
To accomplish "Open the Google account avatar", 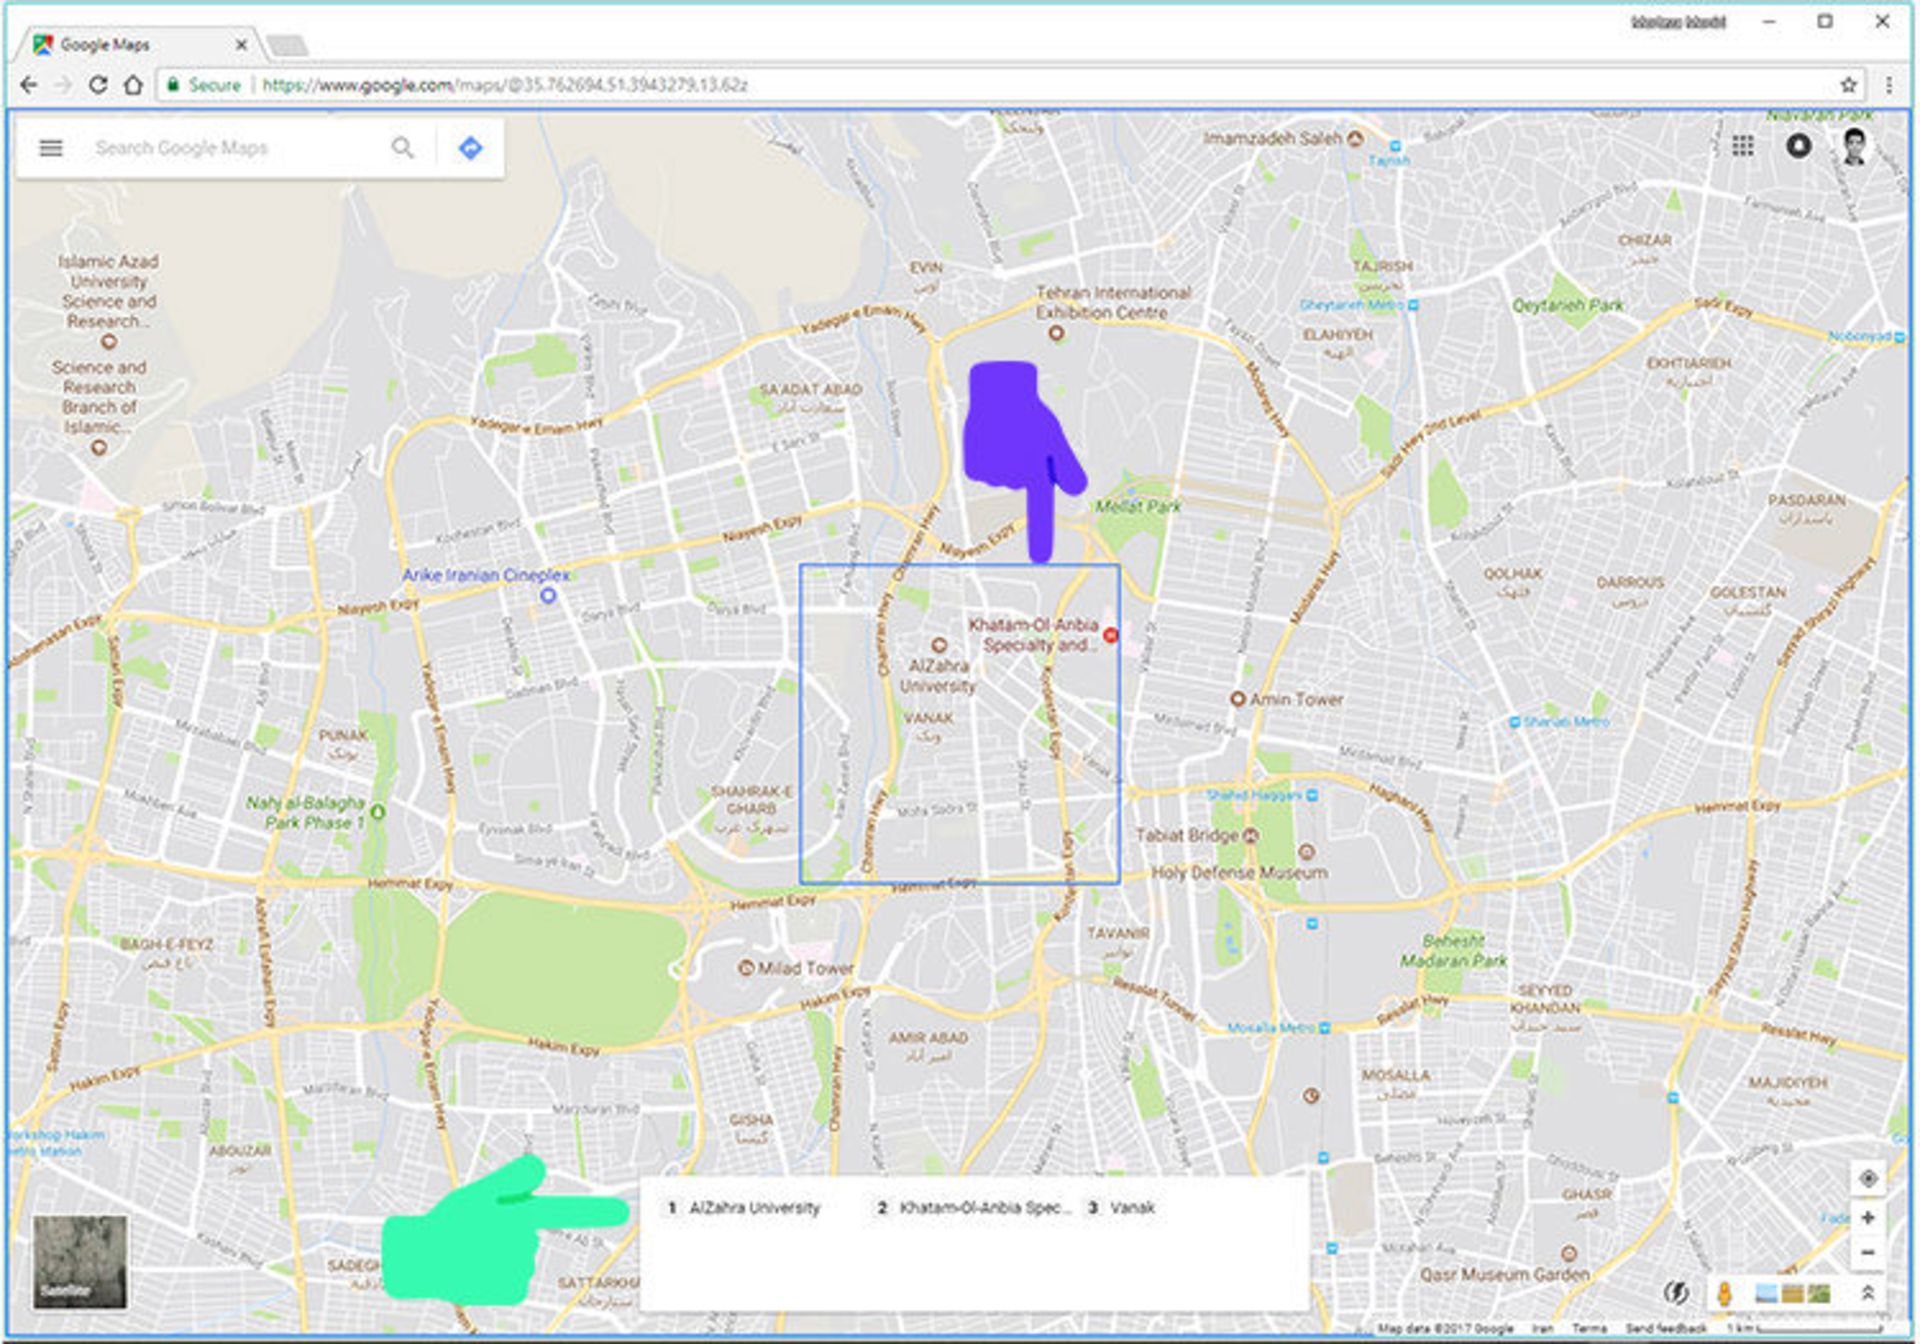I will click(1854, 146).
